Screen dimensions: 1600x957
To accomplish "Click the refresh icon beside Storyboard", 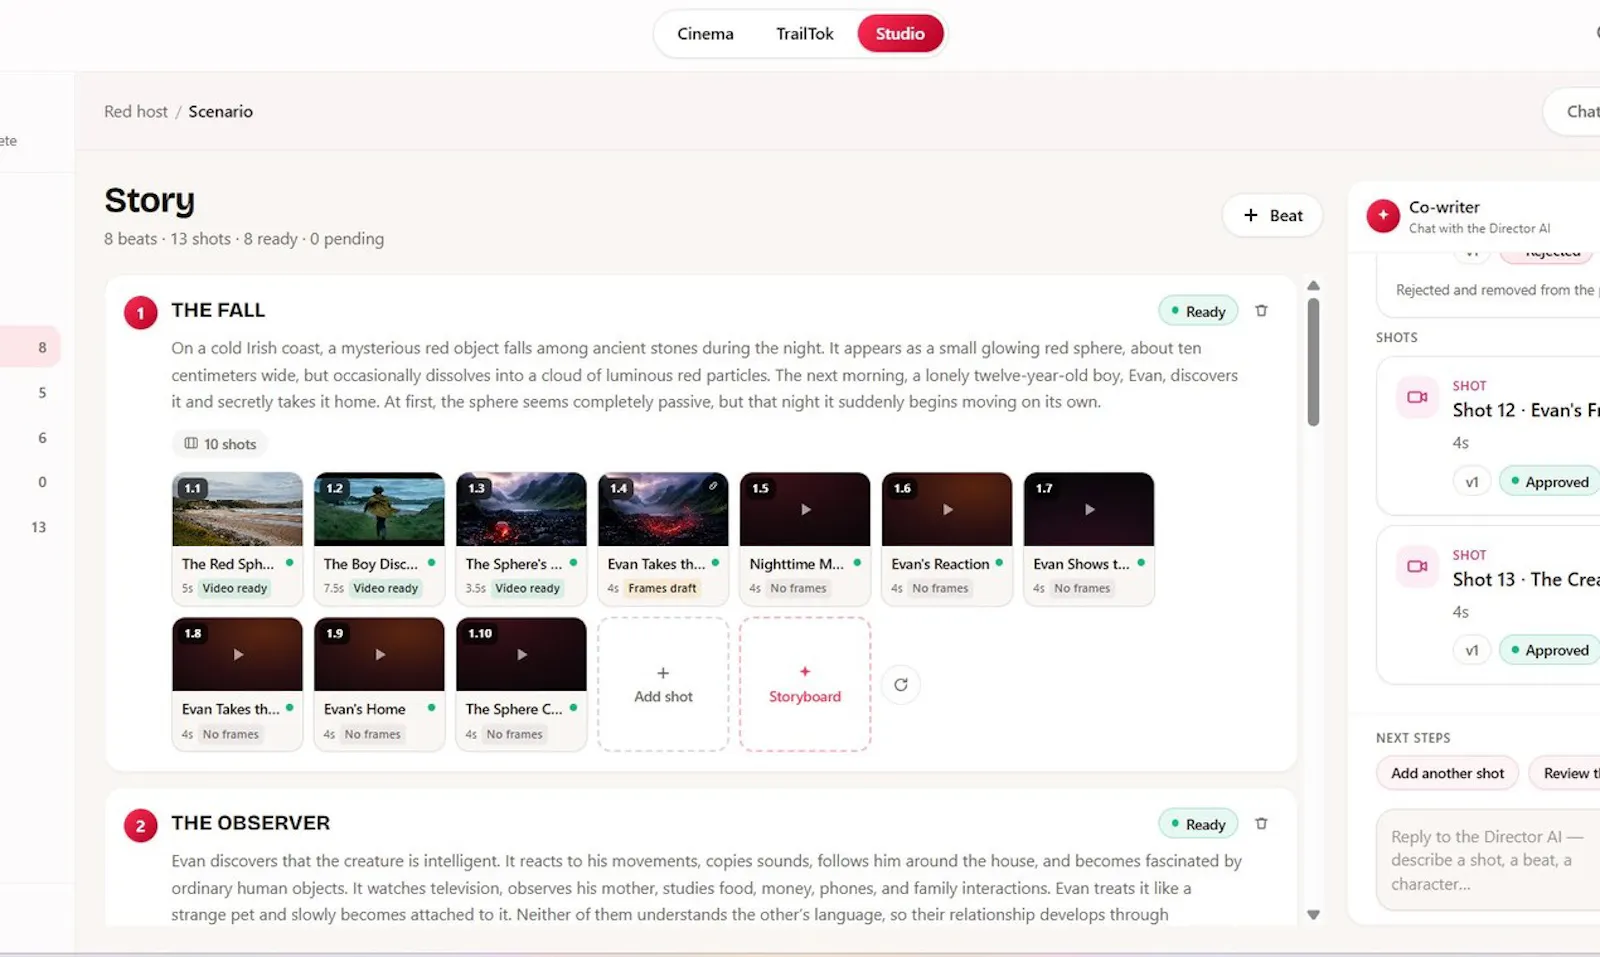I will [x=901, y=684].
